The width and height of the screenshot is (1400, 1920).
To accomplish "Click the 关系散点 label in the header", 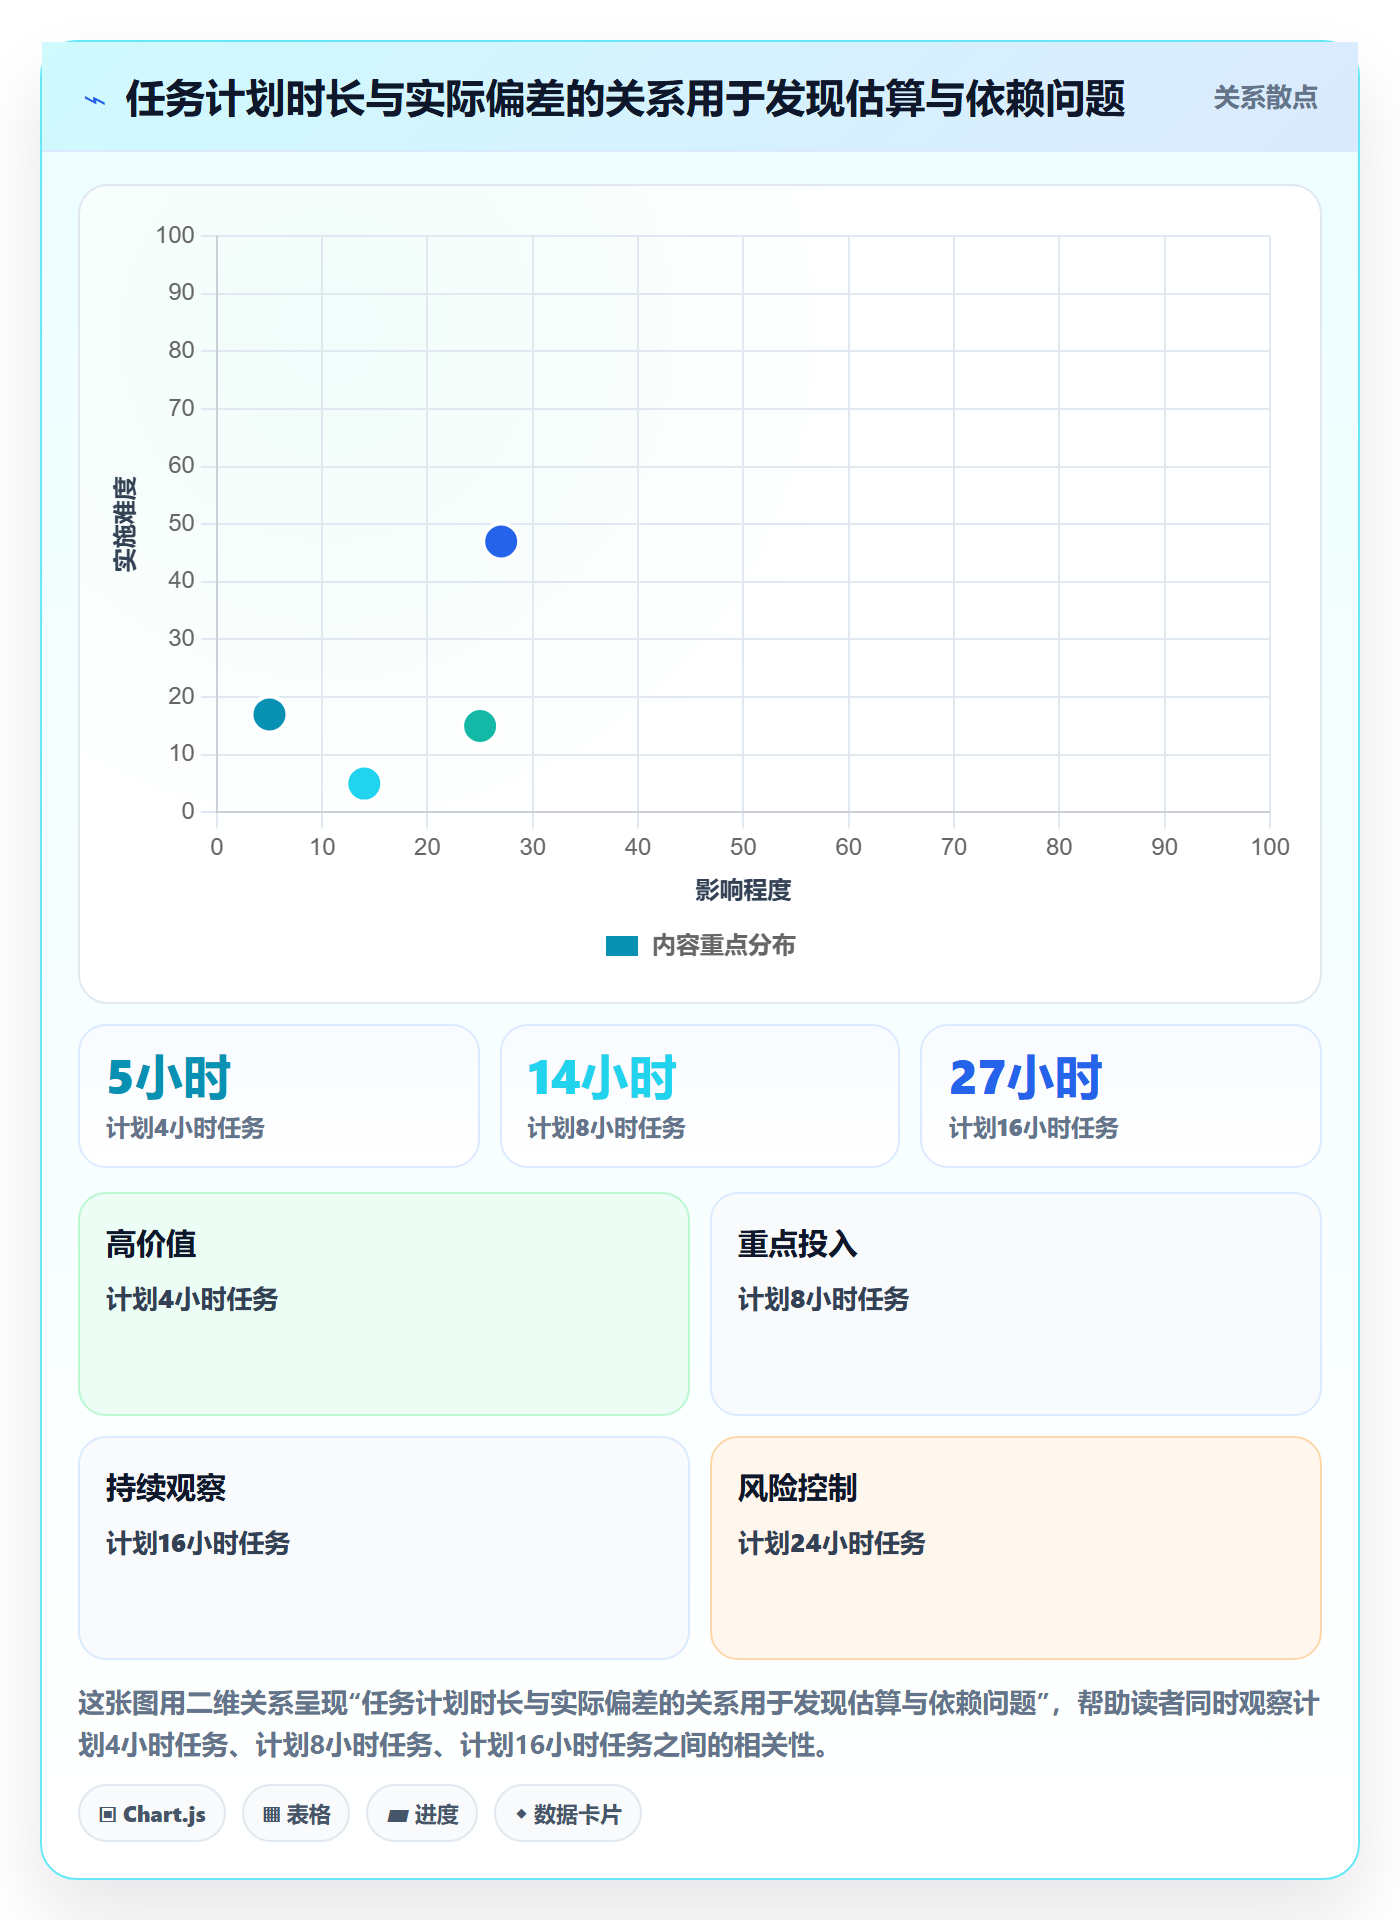I will [x=1265, y=98].
